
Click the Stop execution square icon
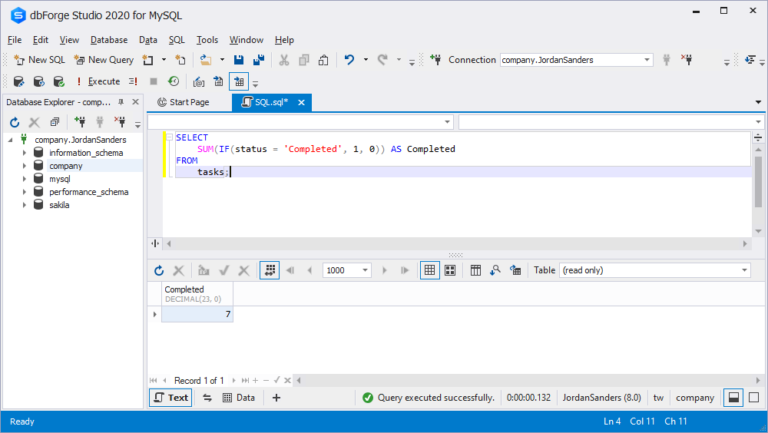[x=153, y=81]
